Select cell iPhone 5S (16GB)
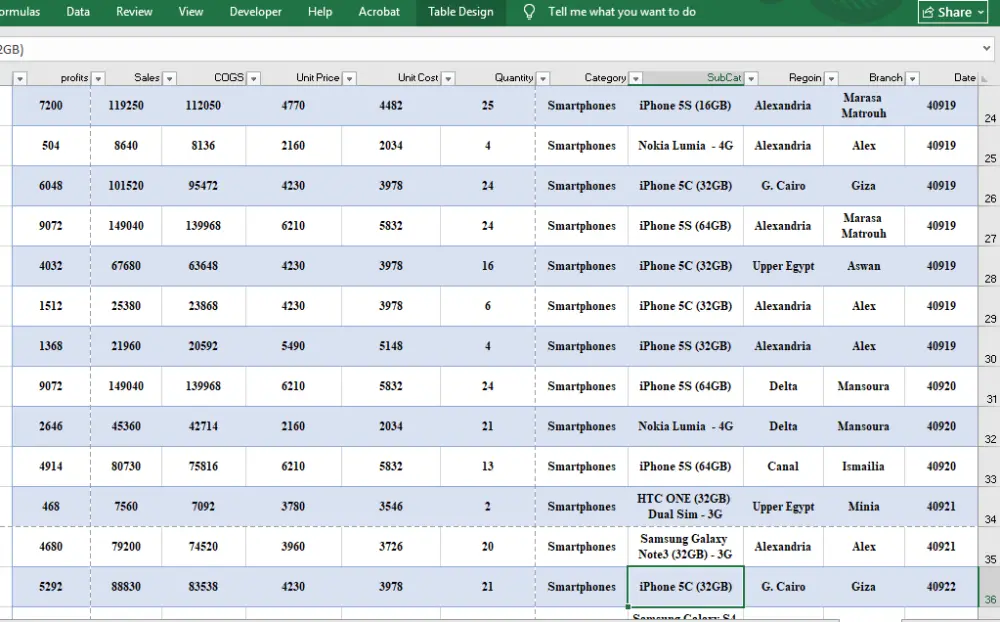1000x622 pixels. (686, 106)
